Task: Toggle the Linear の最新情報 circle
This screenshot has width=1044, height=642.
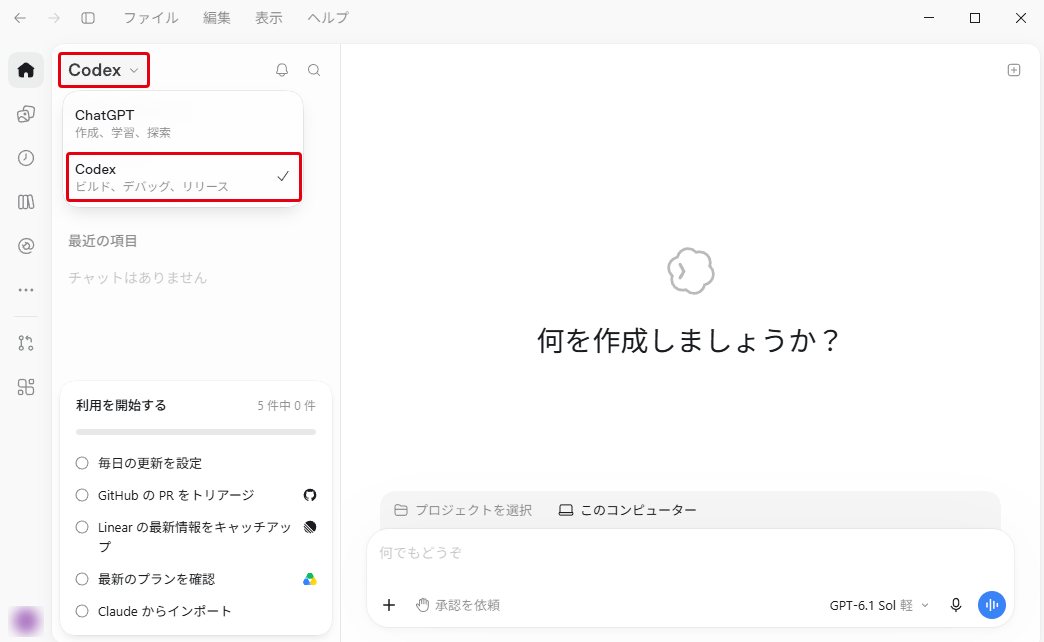Action: click(82, 527)
